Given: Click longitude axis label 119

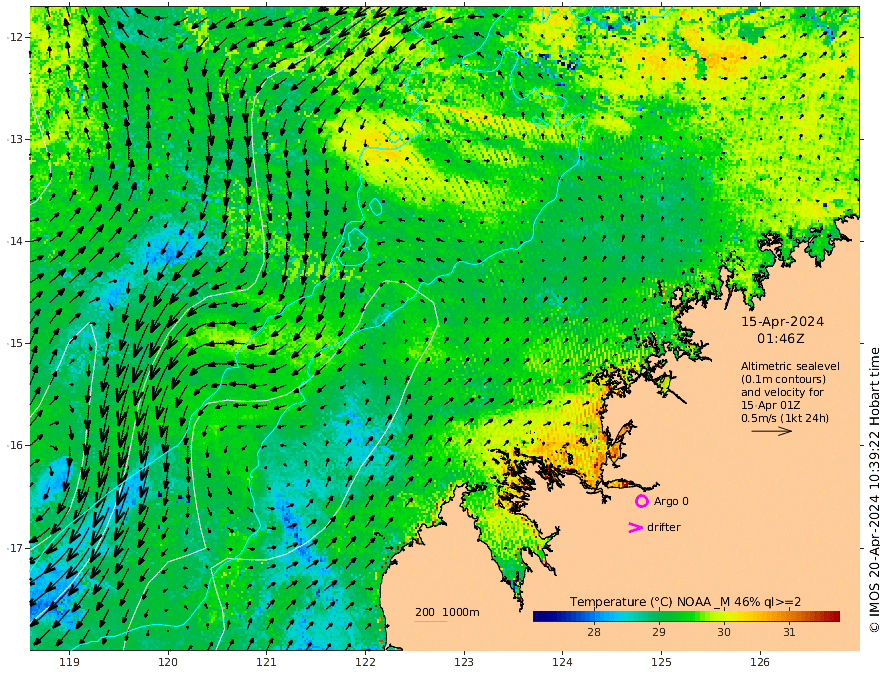Looking at the screenshot, I should click(69, 663).
